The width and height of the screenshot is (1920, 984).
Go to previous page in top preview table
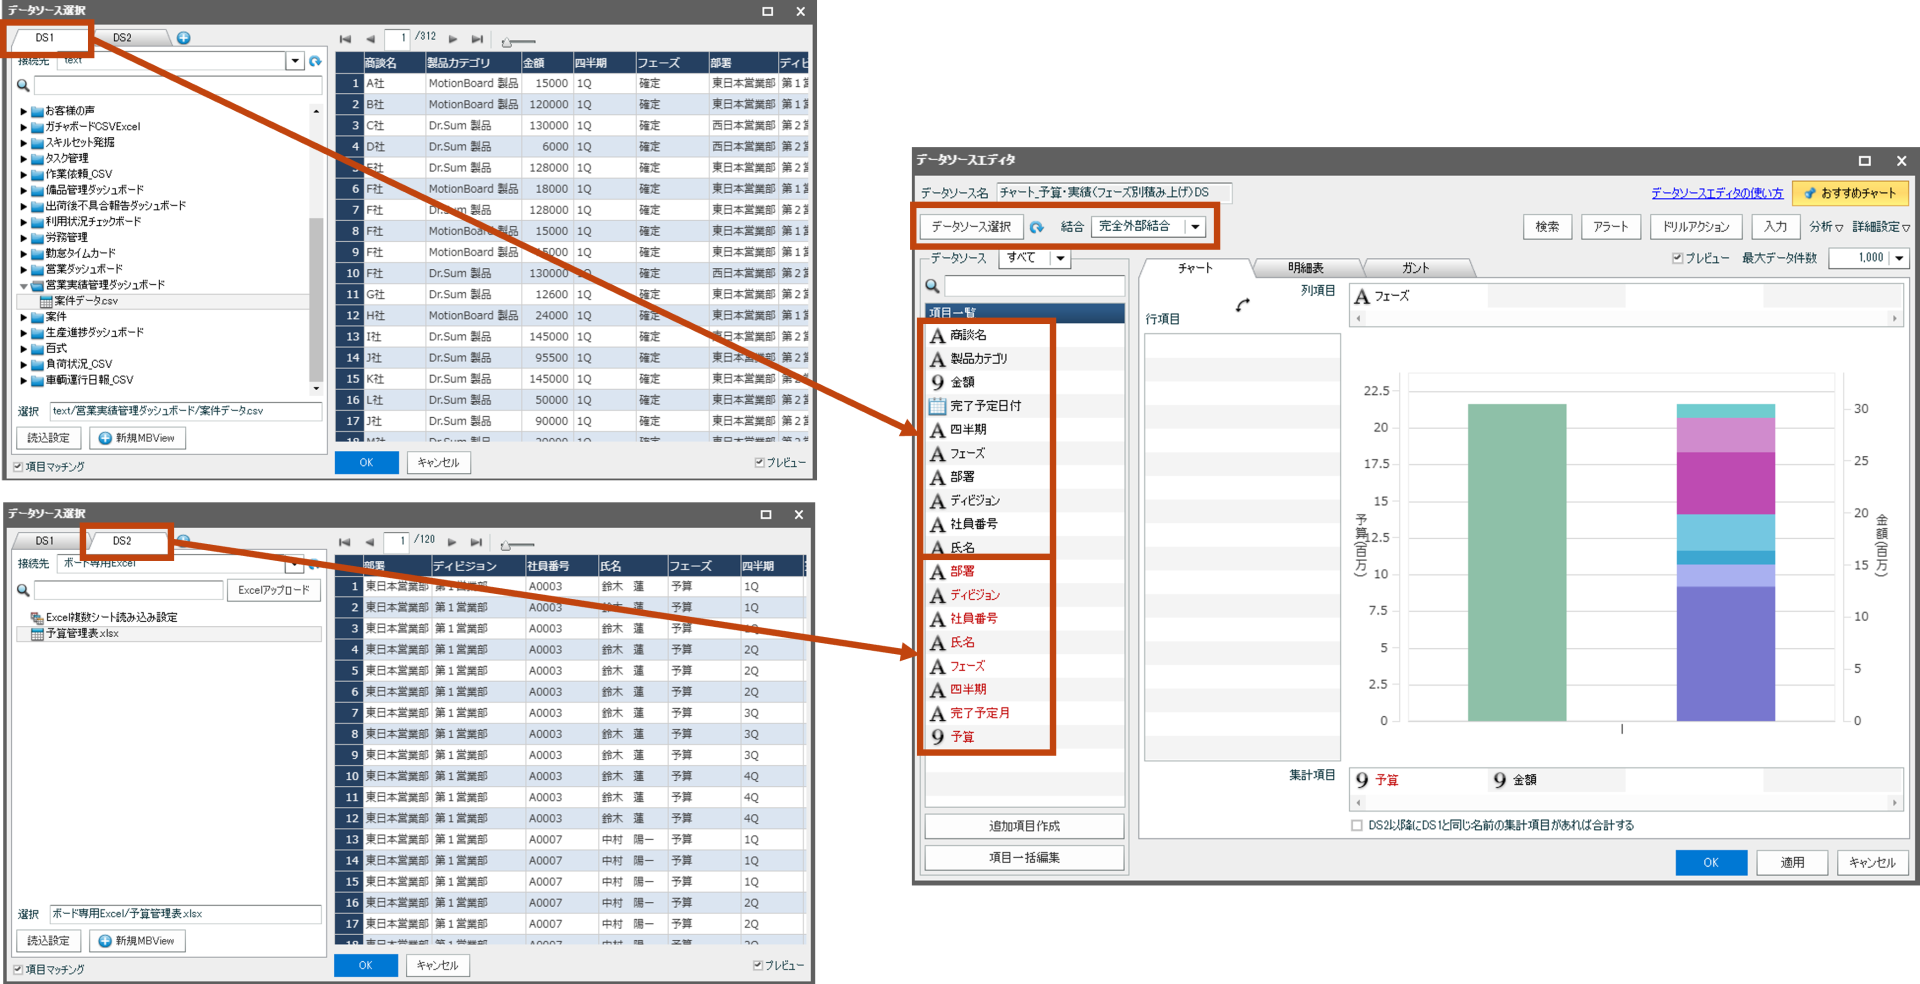click(x=370, y=39)
